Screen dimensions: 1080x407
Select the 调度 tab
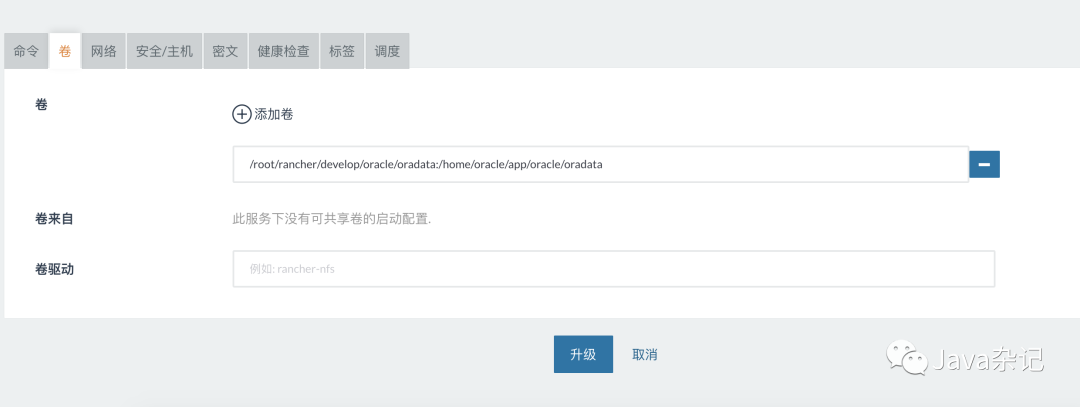[387, 51]
